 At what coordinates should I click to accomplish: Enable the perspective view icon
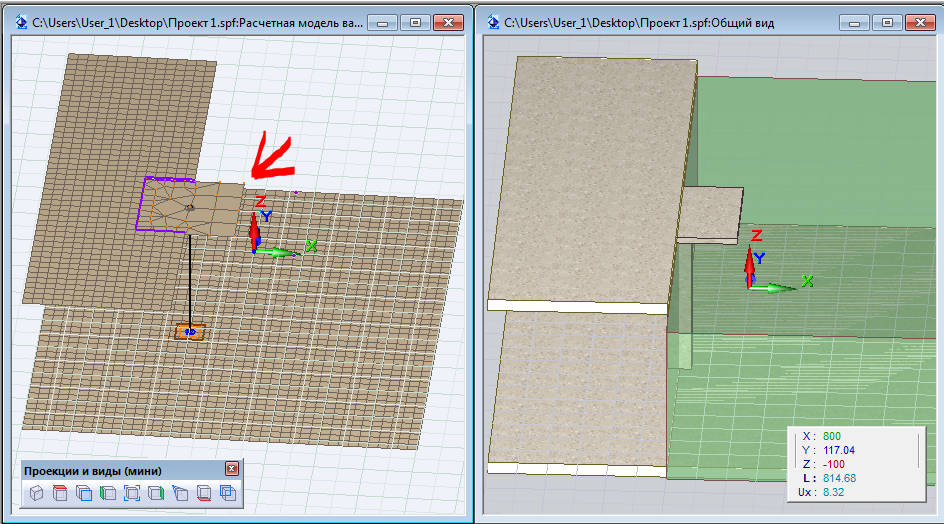[x=180, y=493]
